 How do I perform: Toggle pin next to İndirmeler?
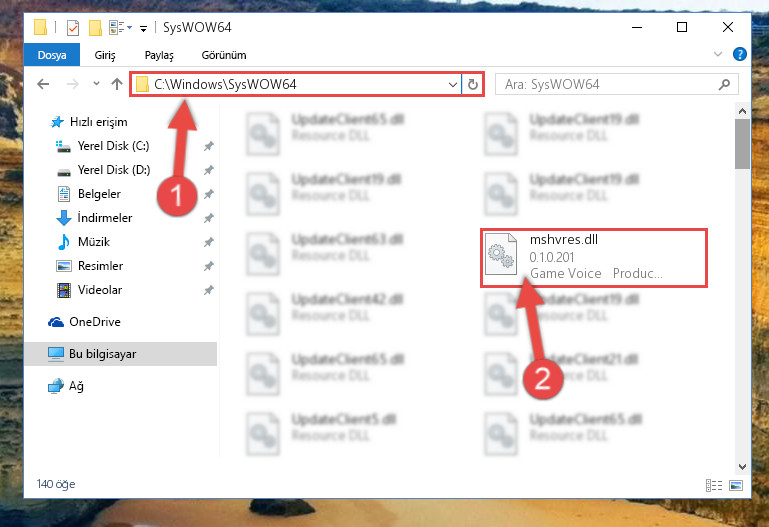point(209,218)
